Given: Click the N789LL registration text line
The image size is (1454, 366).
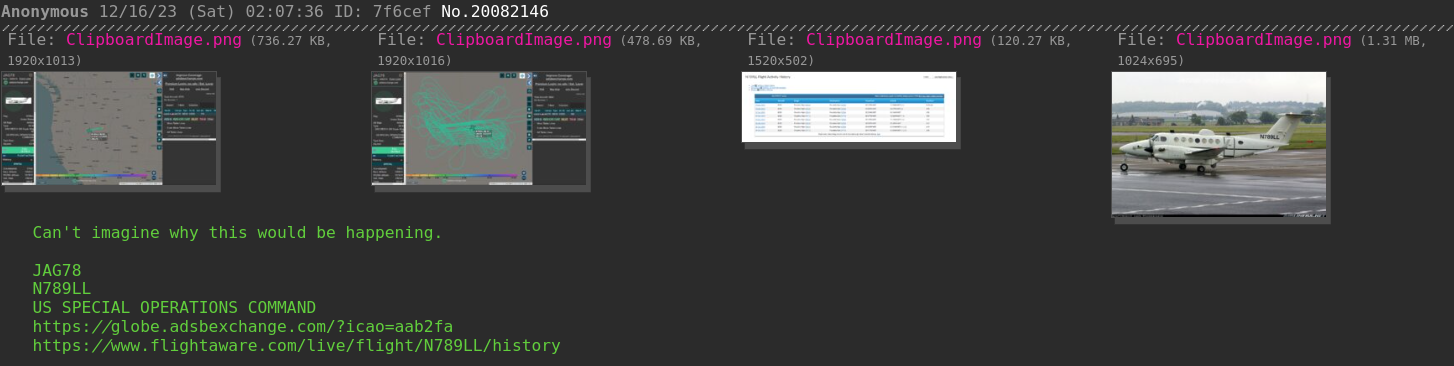Looking at the screenshot, I should pyautogui.click(x=62, y=289).
